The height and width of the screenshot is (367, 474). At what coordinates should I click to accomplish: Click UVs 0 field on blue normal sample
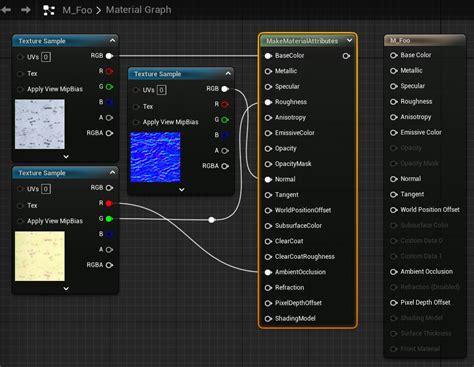pos(162,90)
